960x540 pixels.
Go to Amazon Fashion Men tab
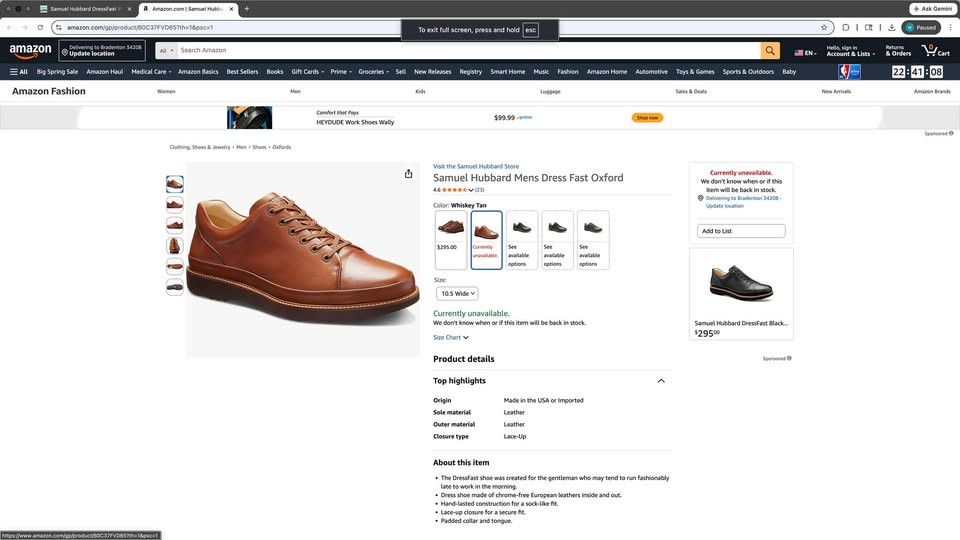tap(295, 91)
